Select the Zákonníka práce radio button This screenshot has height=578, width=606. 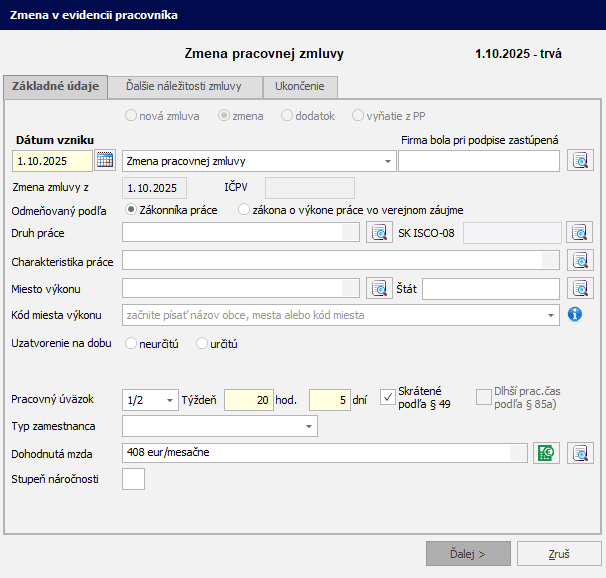click(x=131, y=210)
